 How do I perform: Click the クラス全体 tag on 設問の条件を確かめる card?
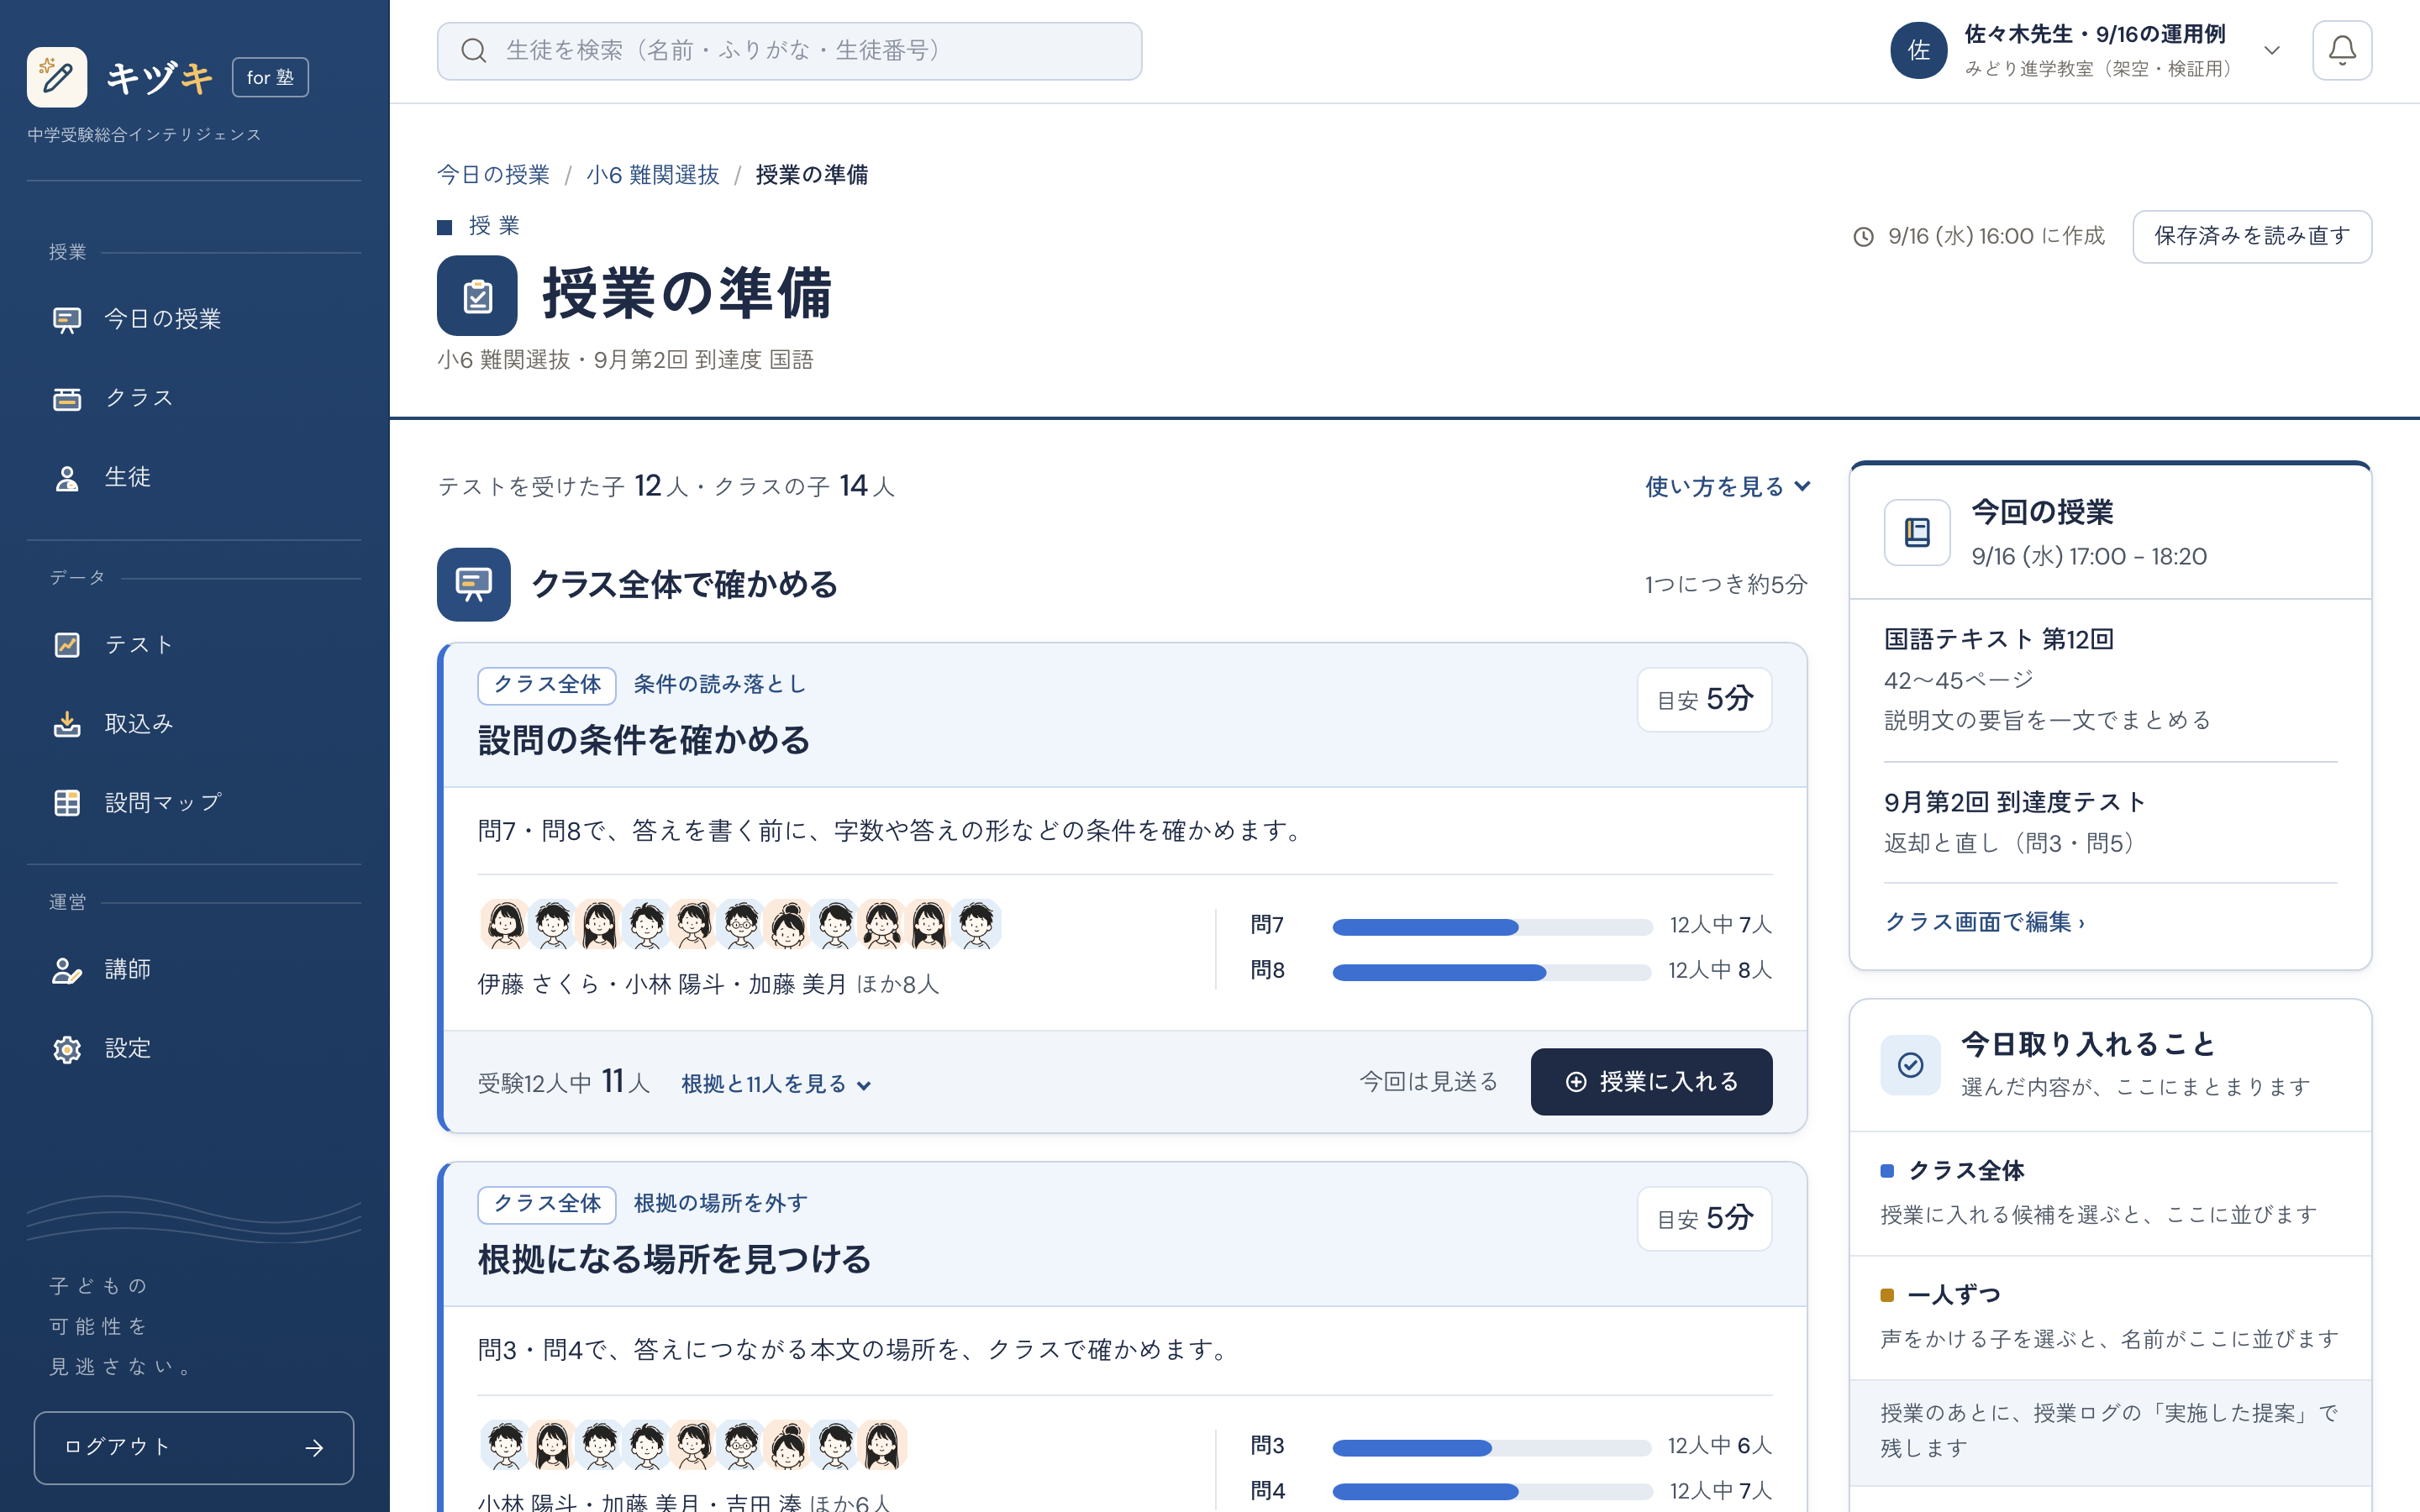click(547, 685)
